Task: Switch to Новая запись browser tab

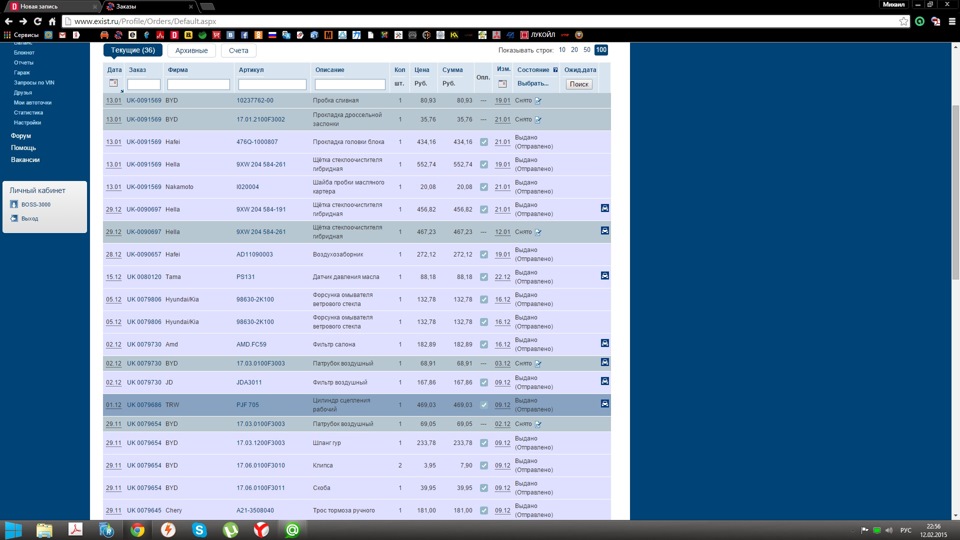Action: [53, 6]
